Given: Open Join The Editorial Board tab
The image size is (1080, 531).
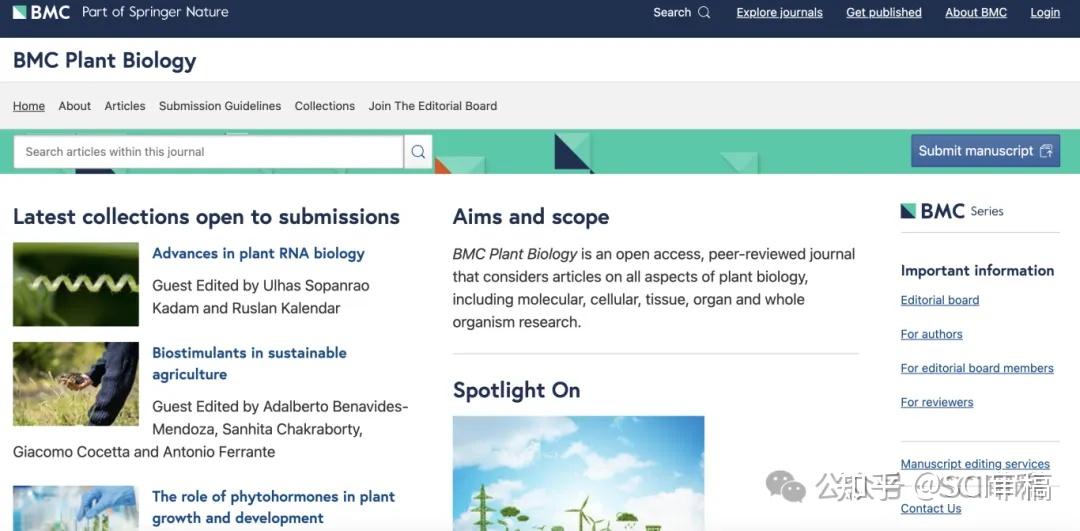Looking at the screenshot, I should [433, 106].
